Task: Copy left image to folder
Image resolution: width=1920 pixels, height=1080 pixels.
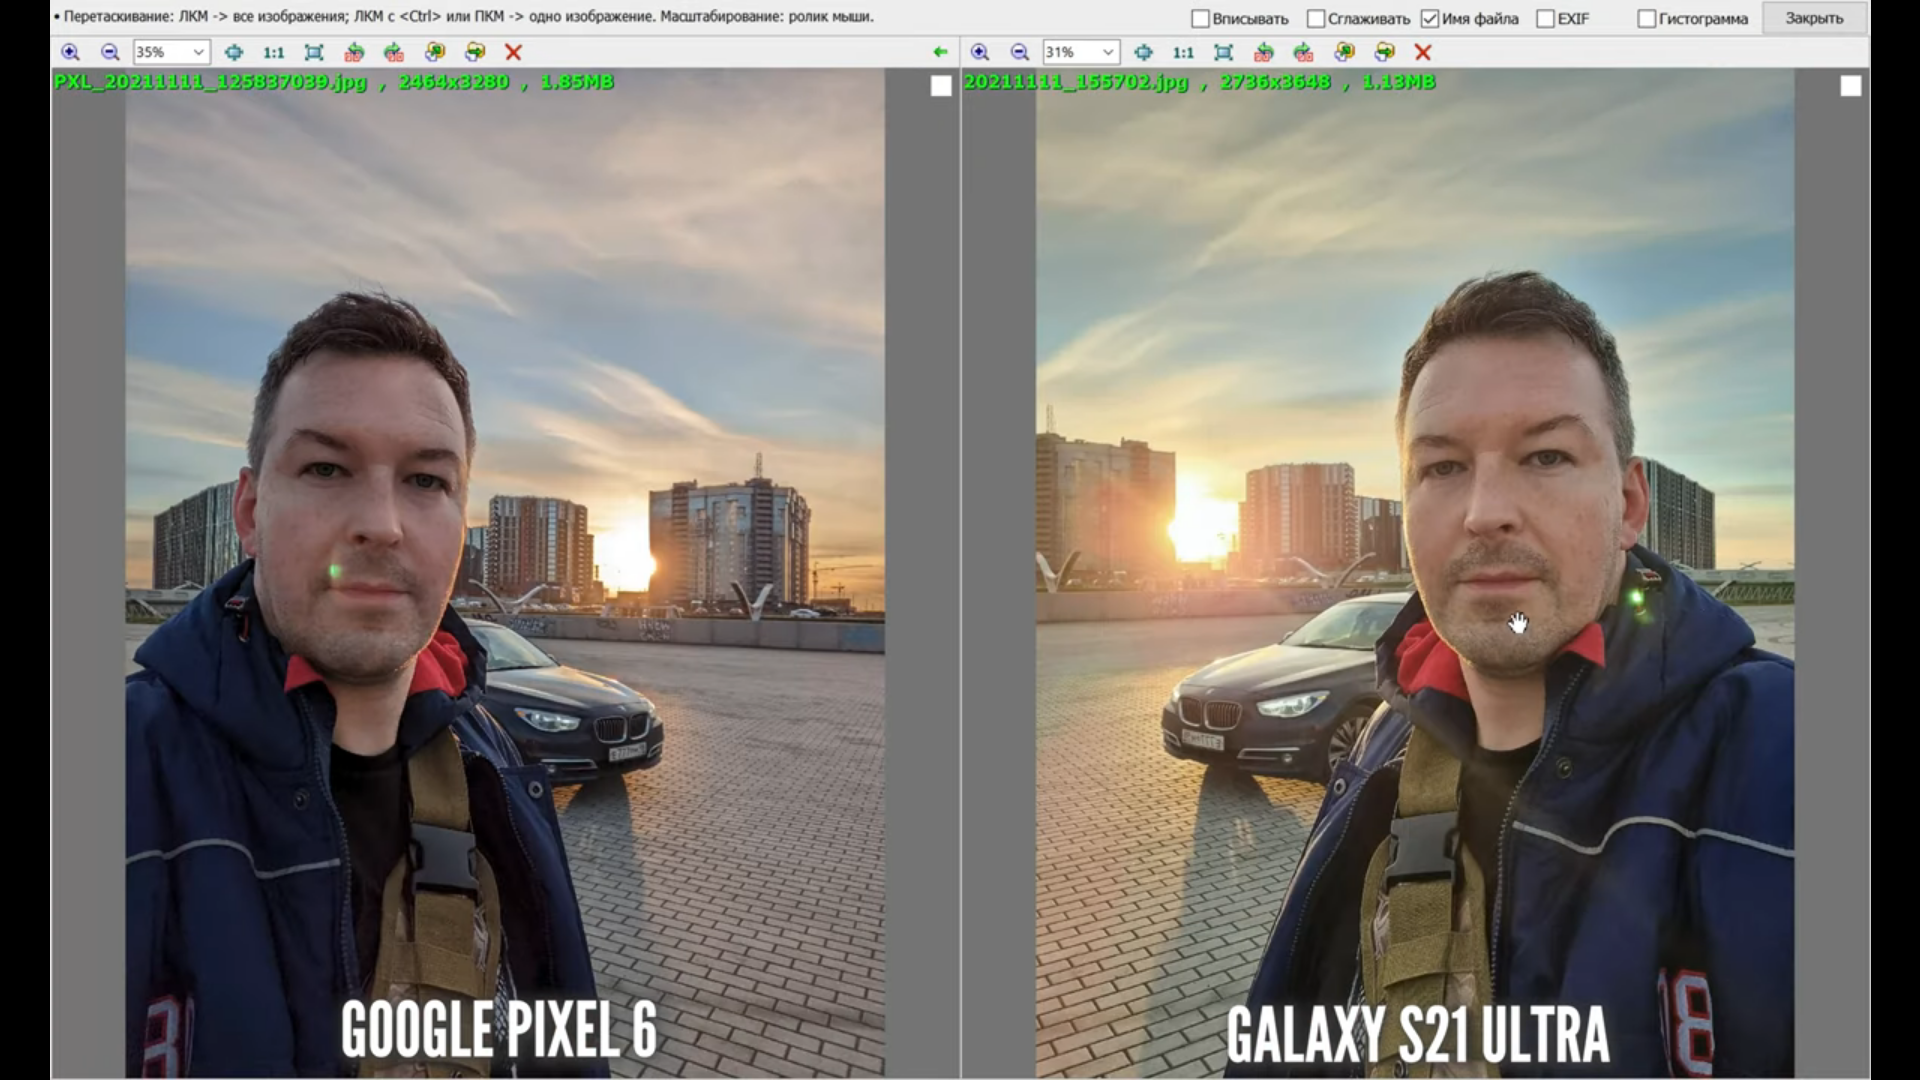Action: pyautogui.click(x=434, y=52)
